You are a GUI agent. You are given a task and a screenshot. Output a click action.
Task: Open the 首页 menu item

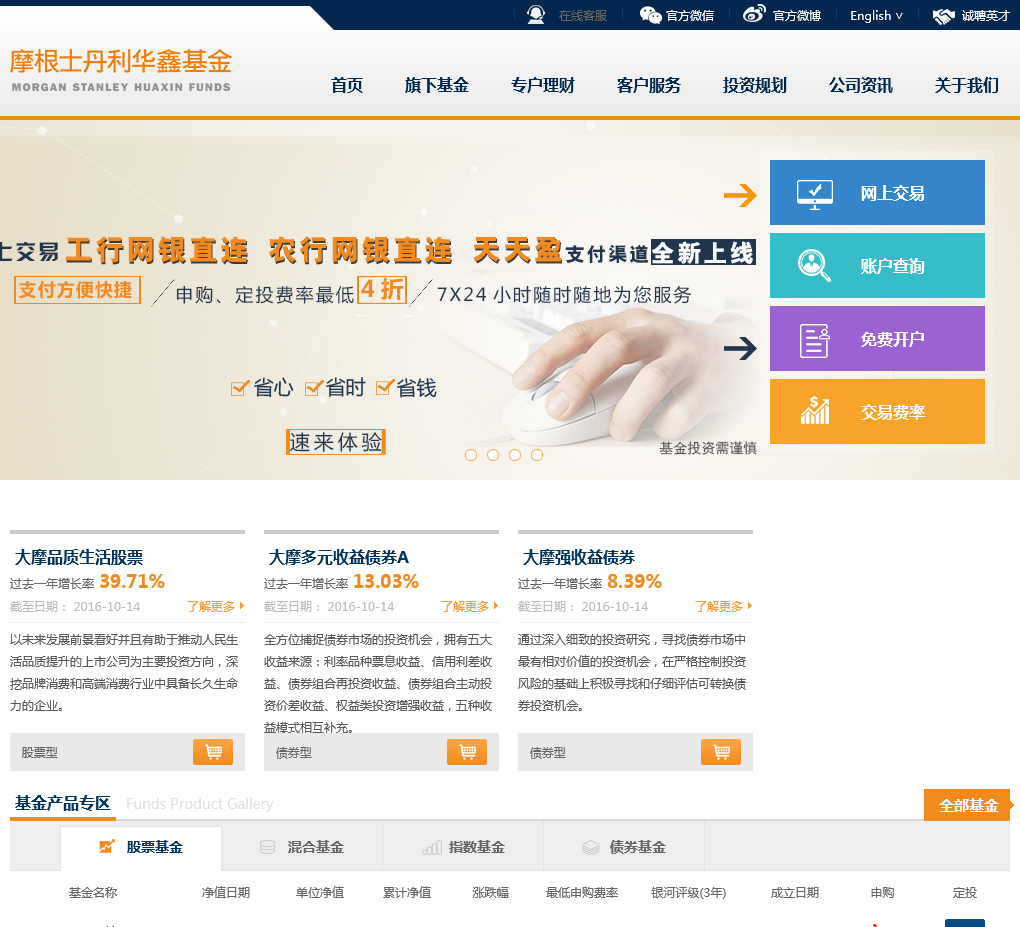coord(347,85)
